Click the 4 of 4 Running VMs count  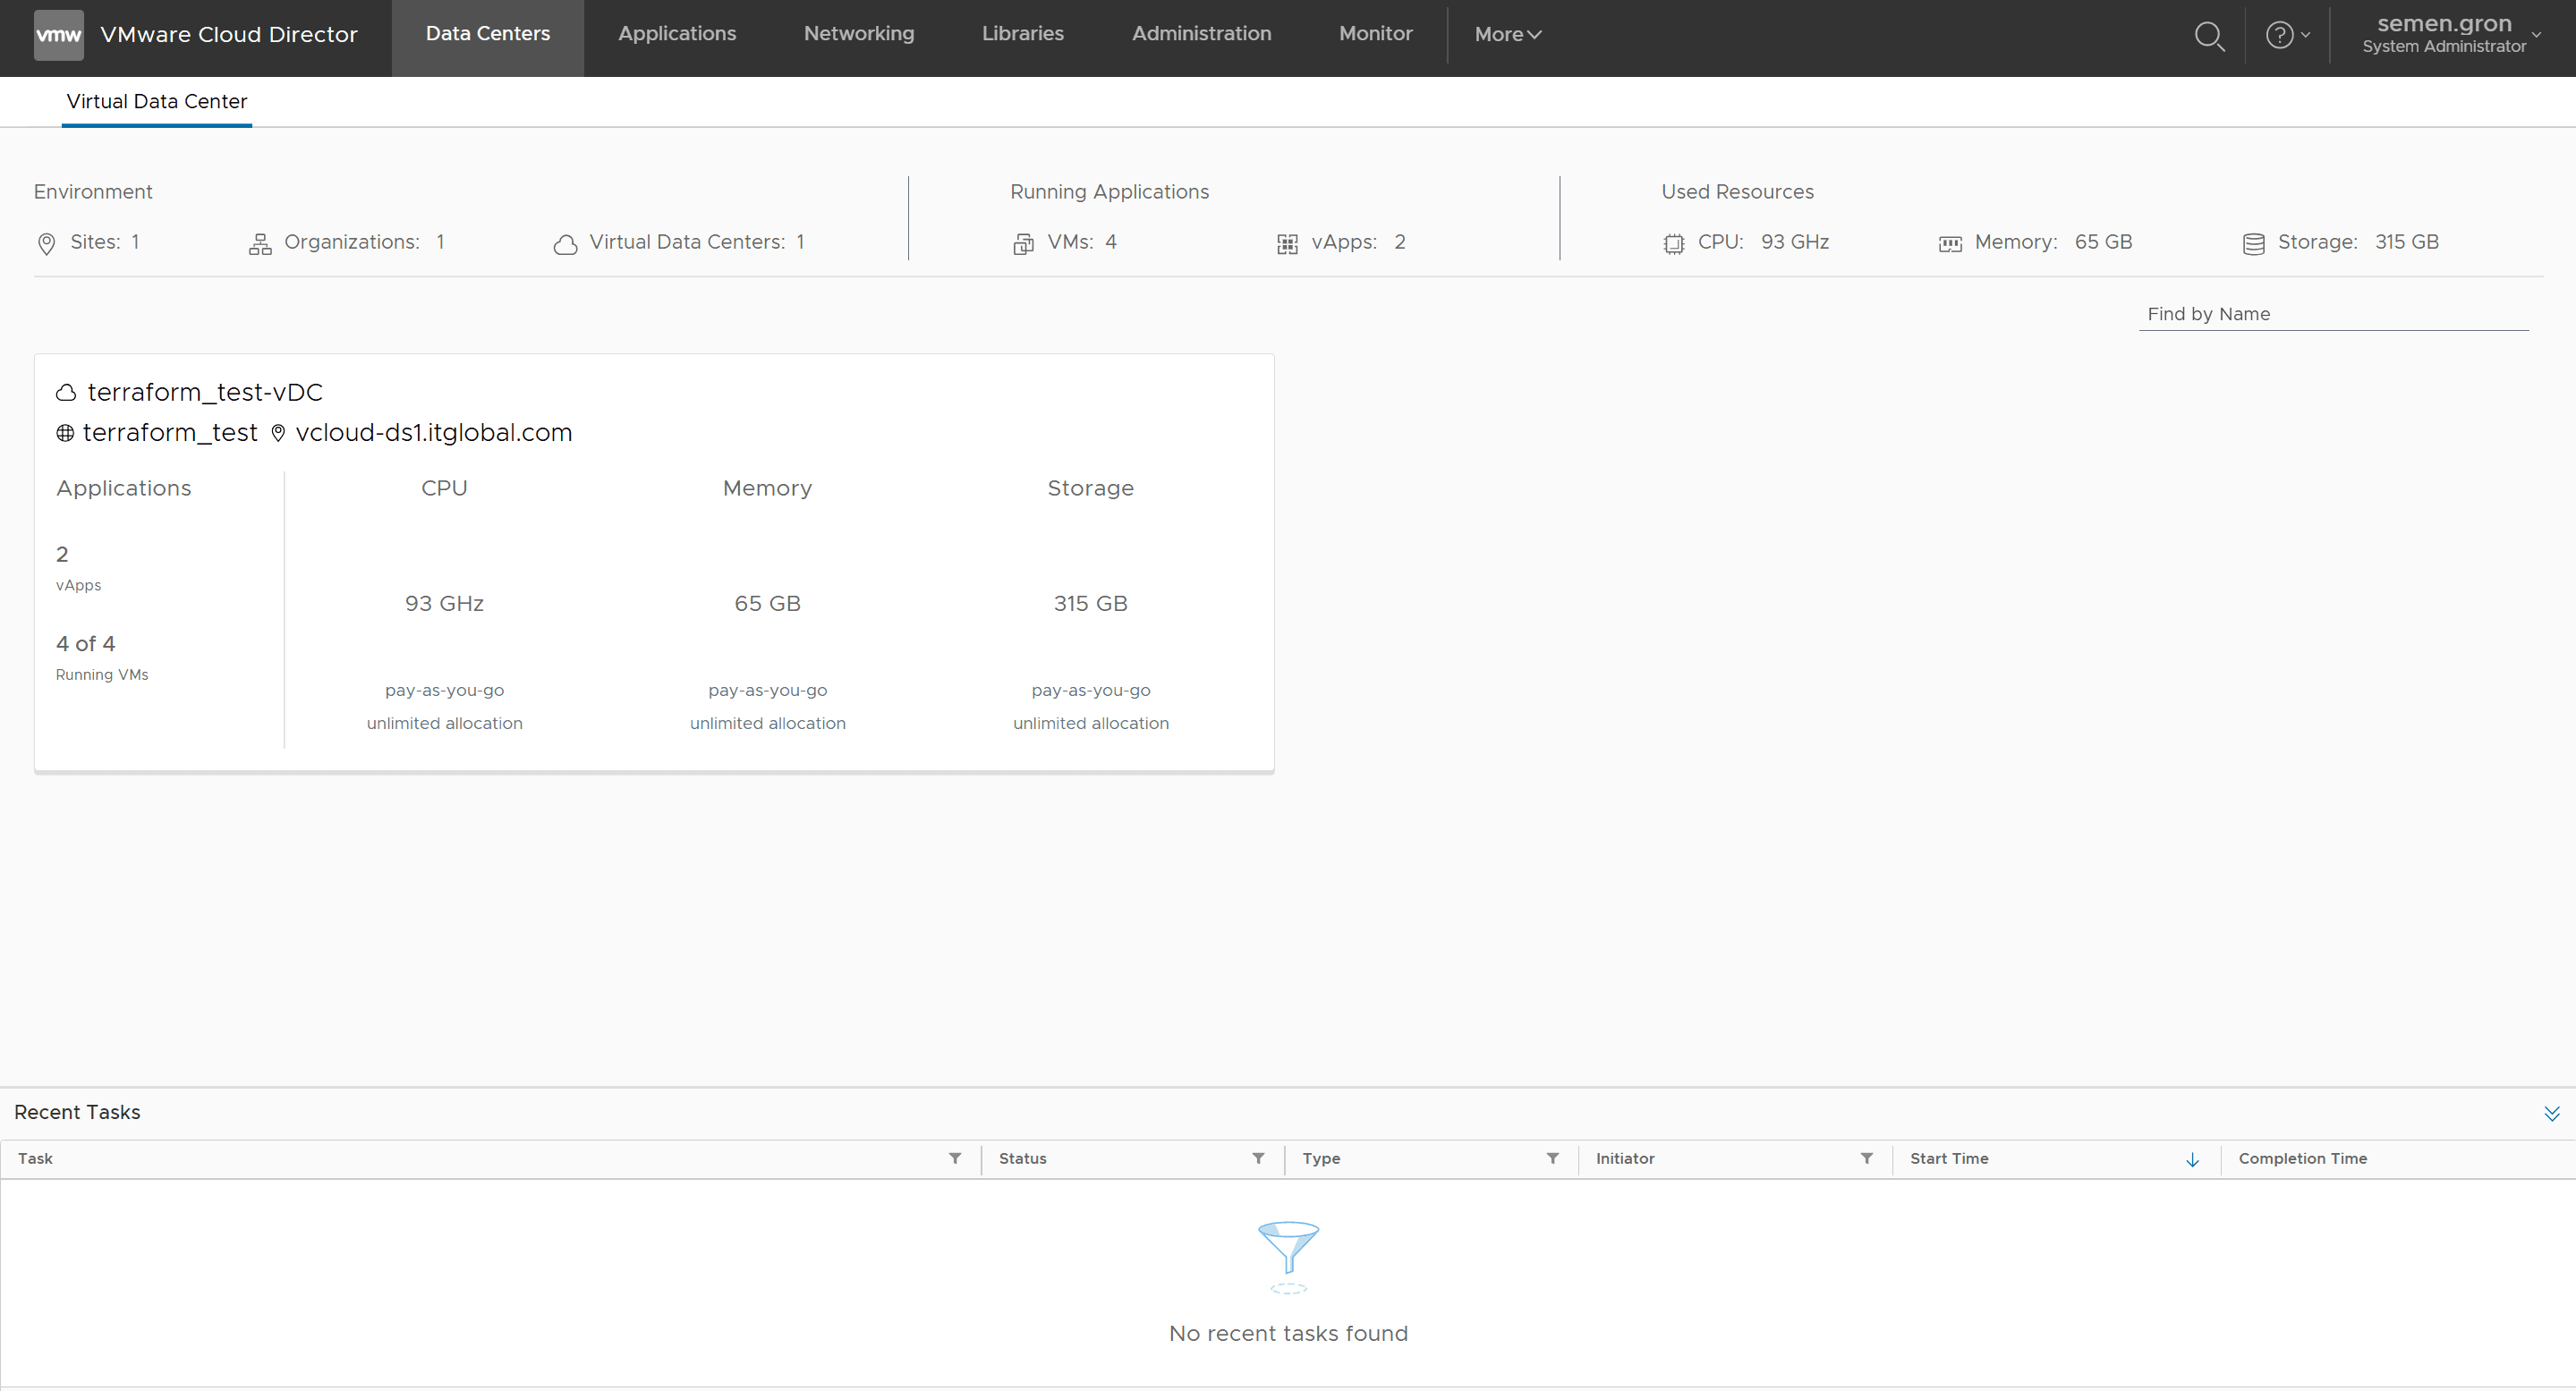(x=85, y=644)
